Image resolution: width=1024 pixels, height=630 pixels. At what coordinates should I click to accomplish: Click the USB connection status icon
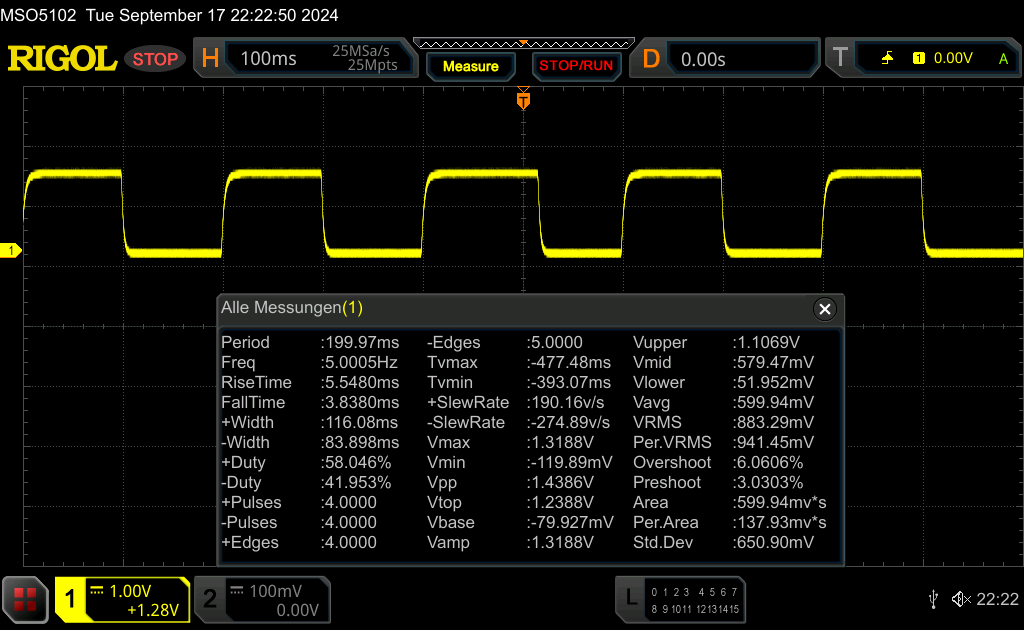point(934,599)
